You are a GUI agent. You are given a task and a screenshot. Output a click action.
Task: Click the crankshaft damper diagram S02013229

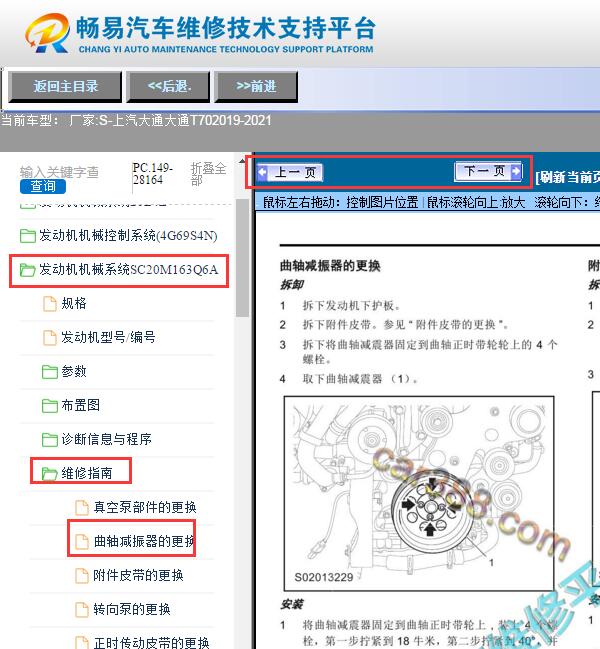tap(419, 493)
